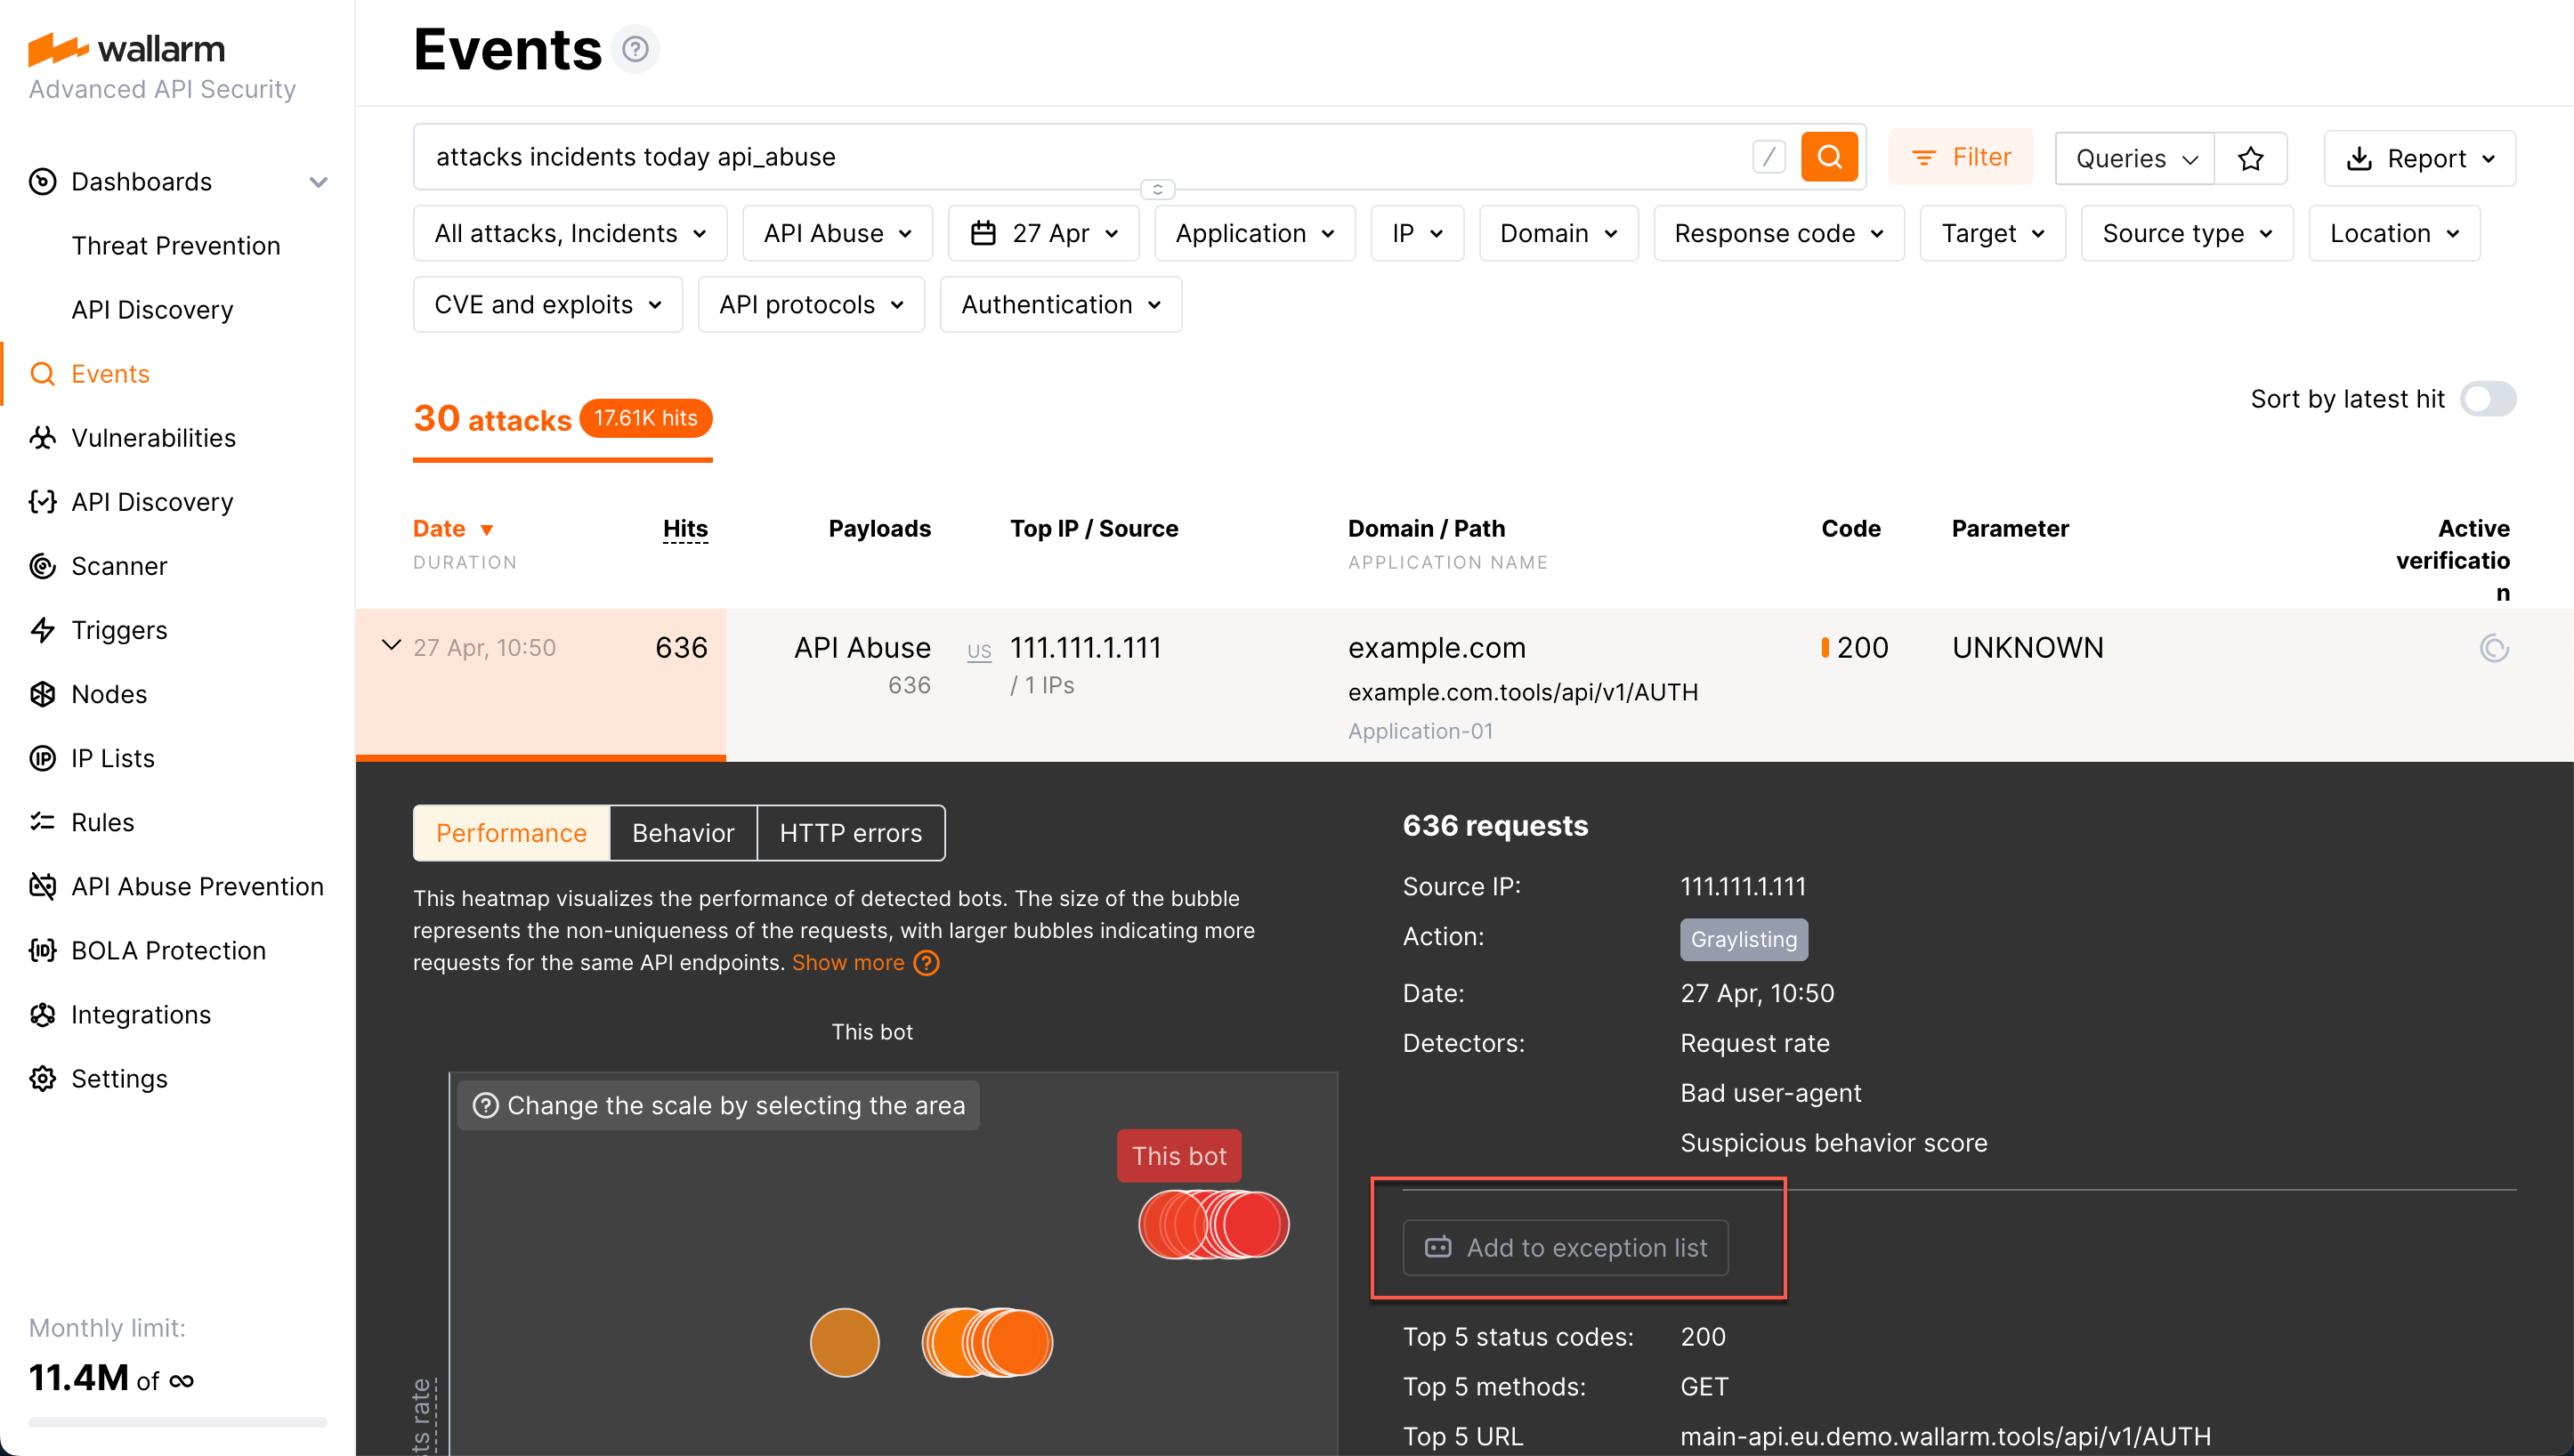The image size is (2574, 1456).
Task: Click the Triggers lightning icon
Action: pyautogui.click(x=42, y=629)
